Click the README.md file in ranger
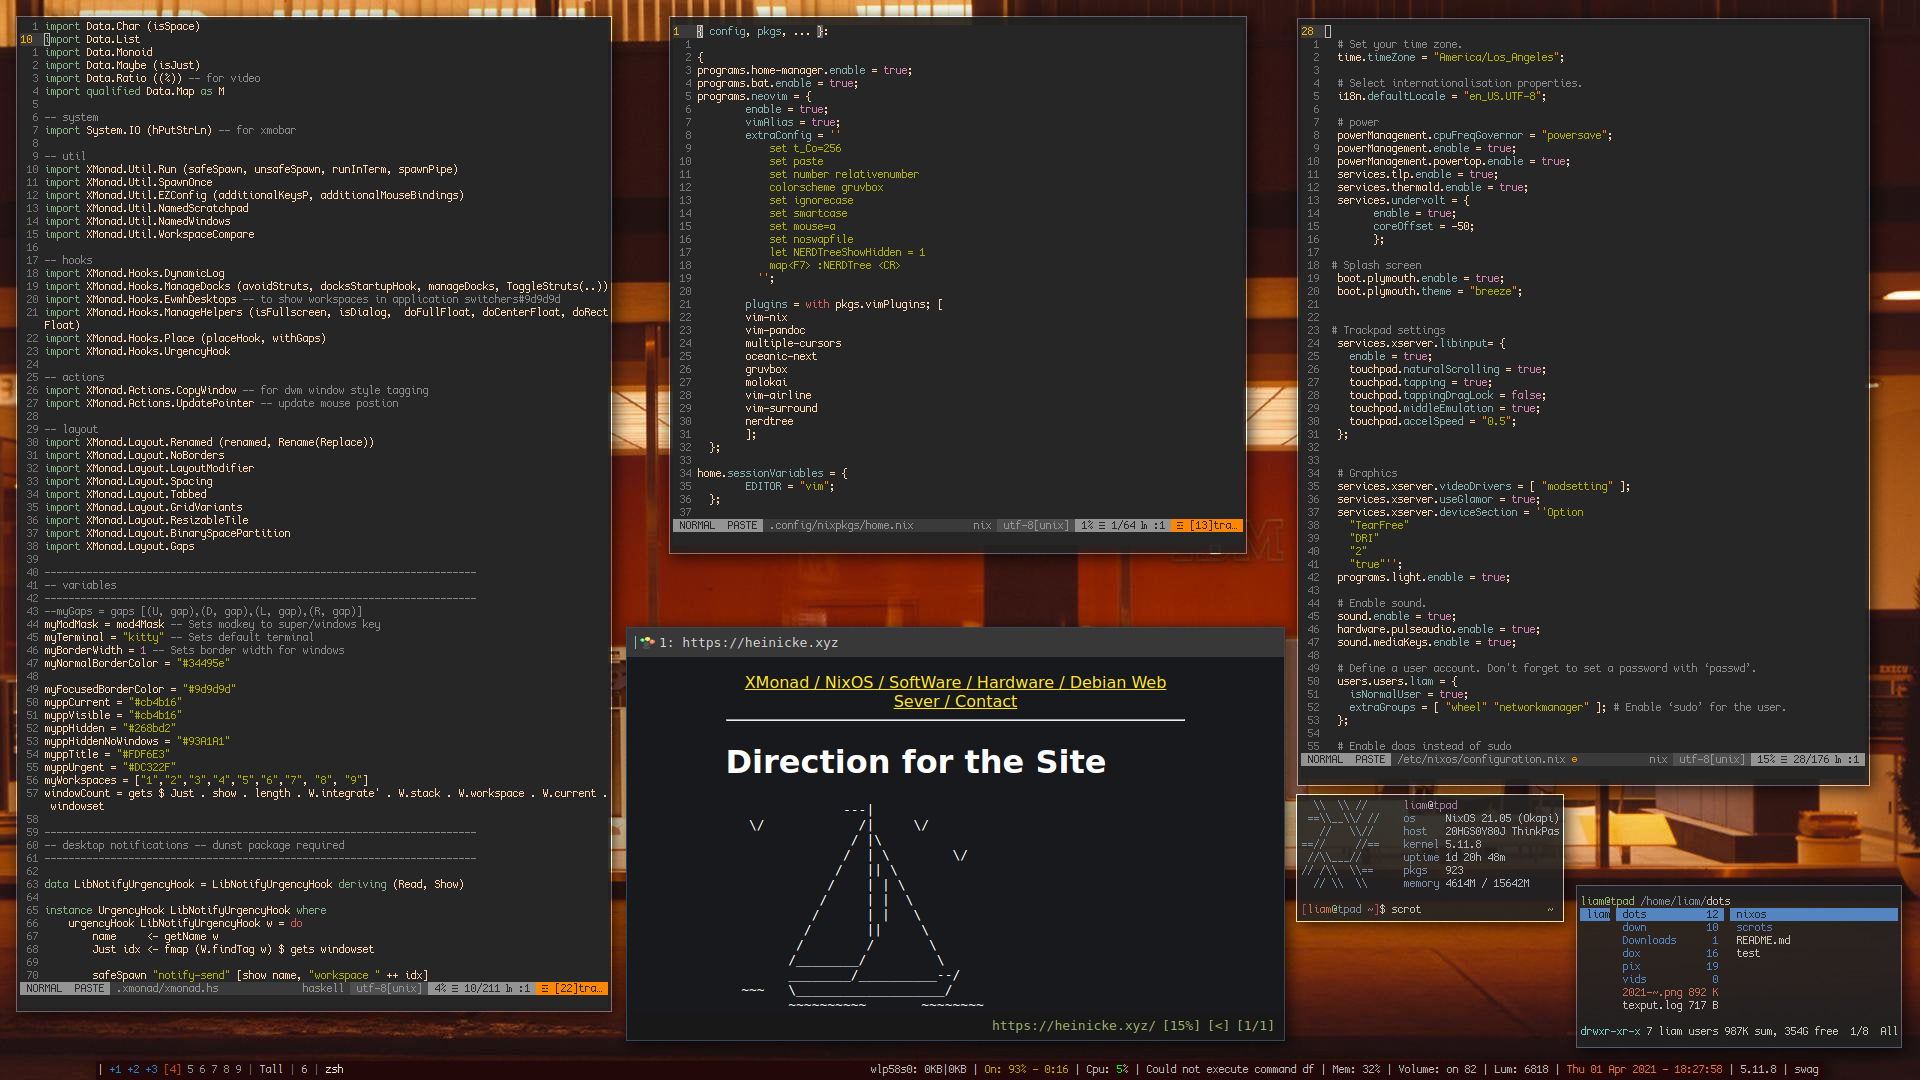Screen dimensions: 1920x1080 pos(1762,941)
